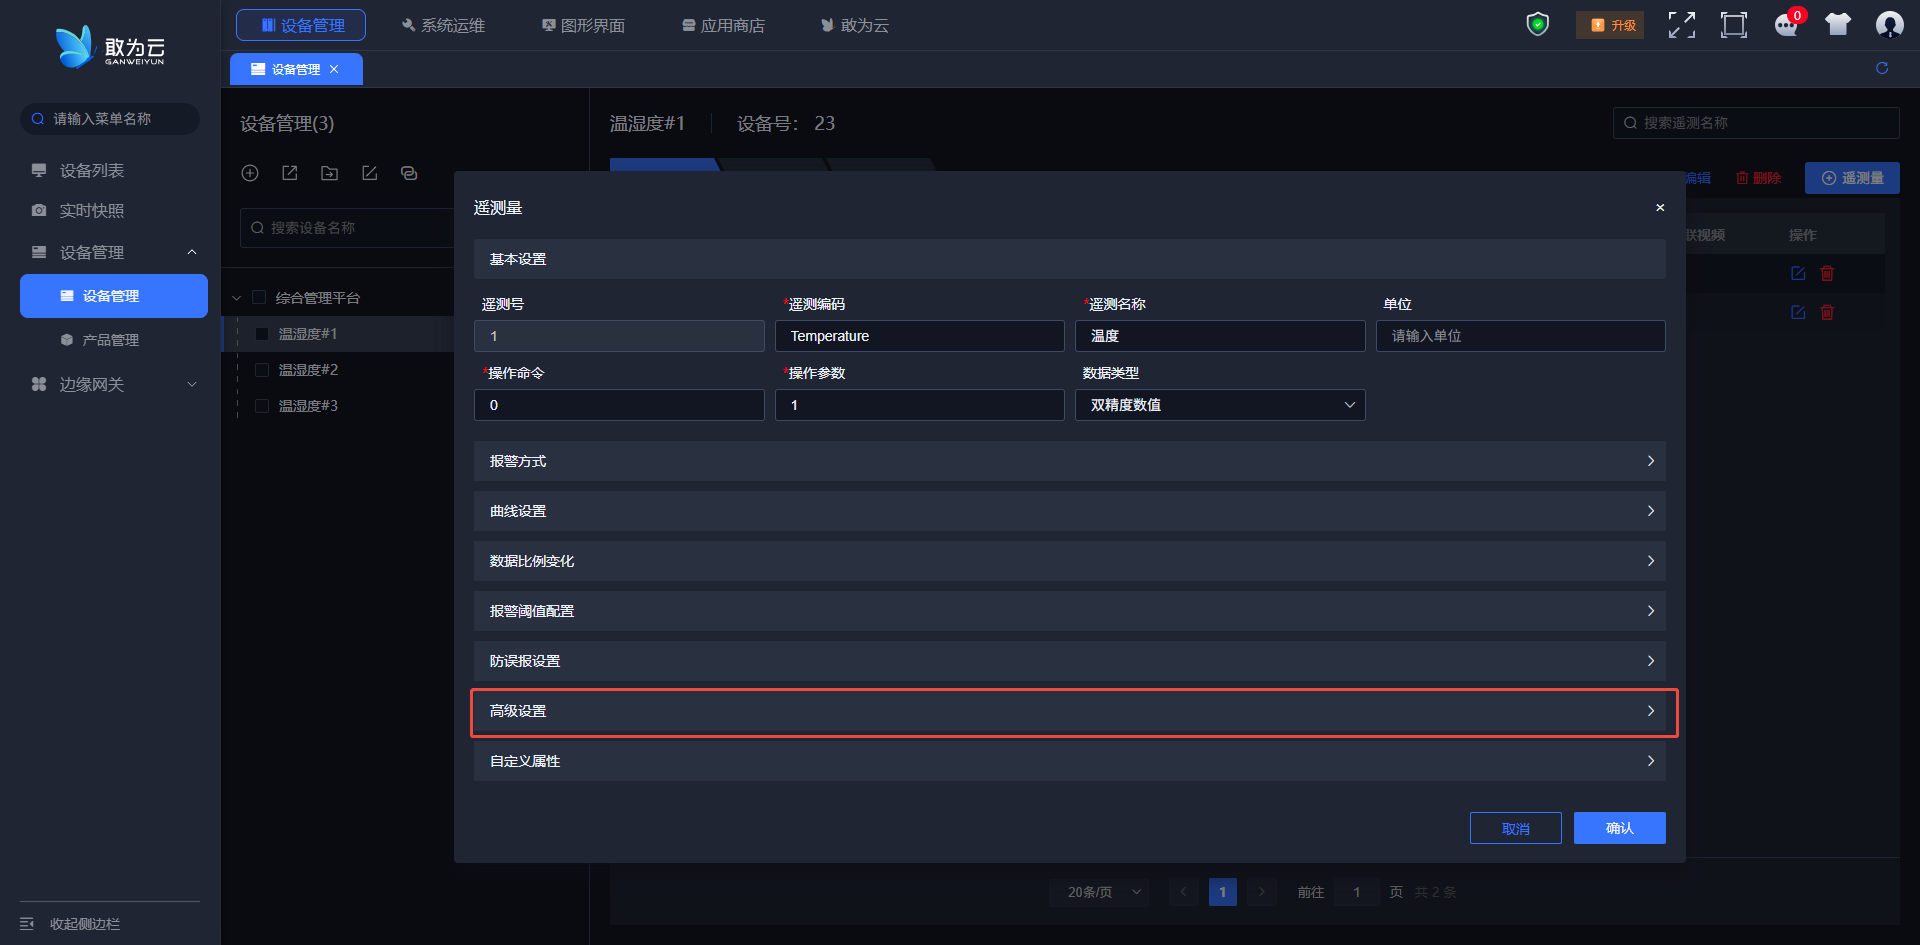Click the folder import icon in device toolbar
Viewport: 1920px width, 945px height.
[329, 173]
